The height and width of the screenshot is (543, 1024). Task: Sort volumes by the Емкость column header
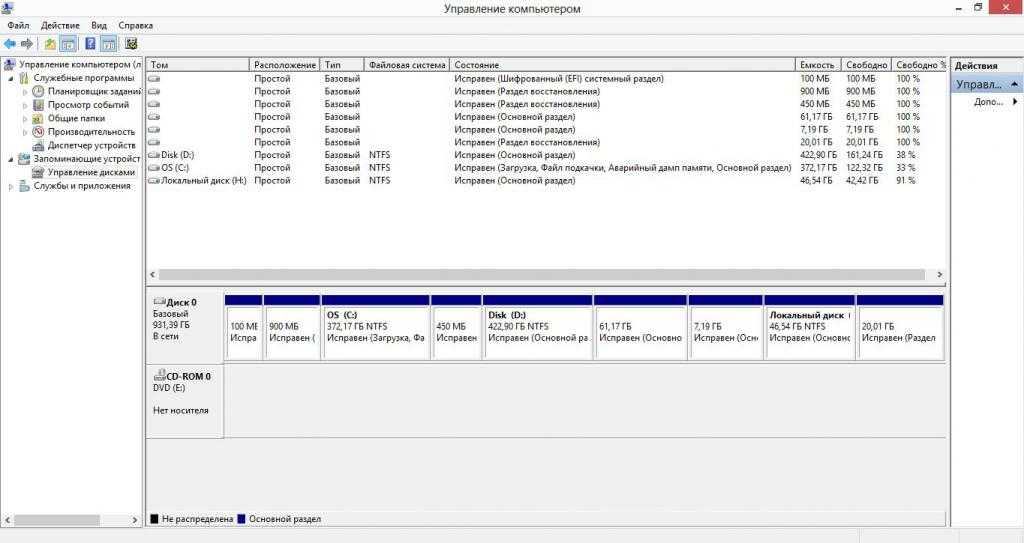click(817, 65)
